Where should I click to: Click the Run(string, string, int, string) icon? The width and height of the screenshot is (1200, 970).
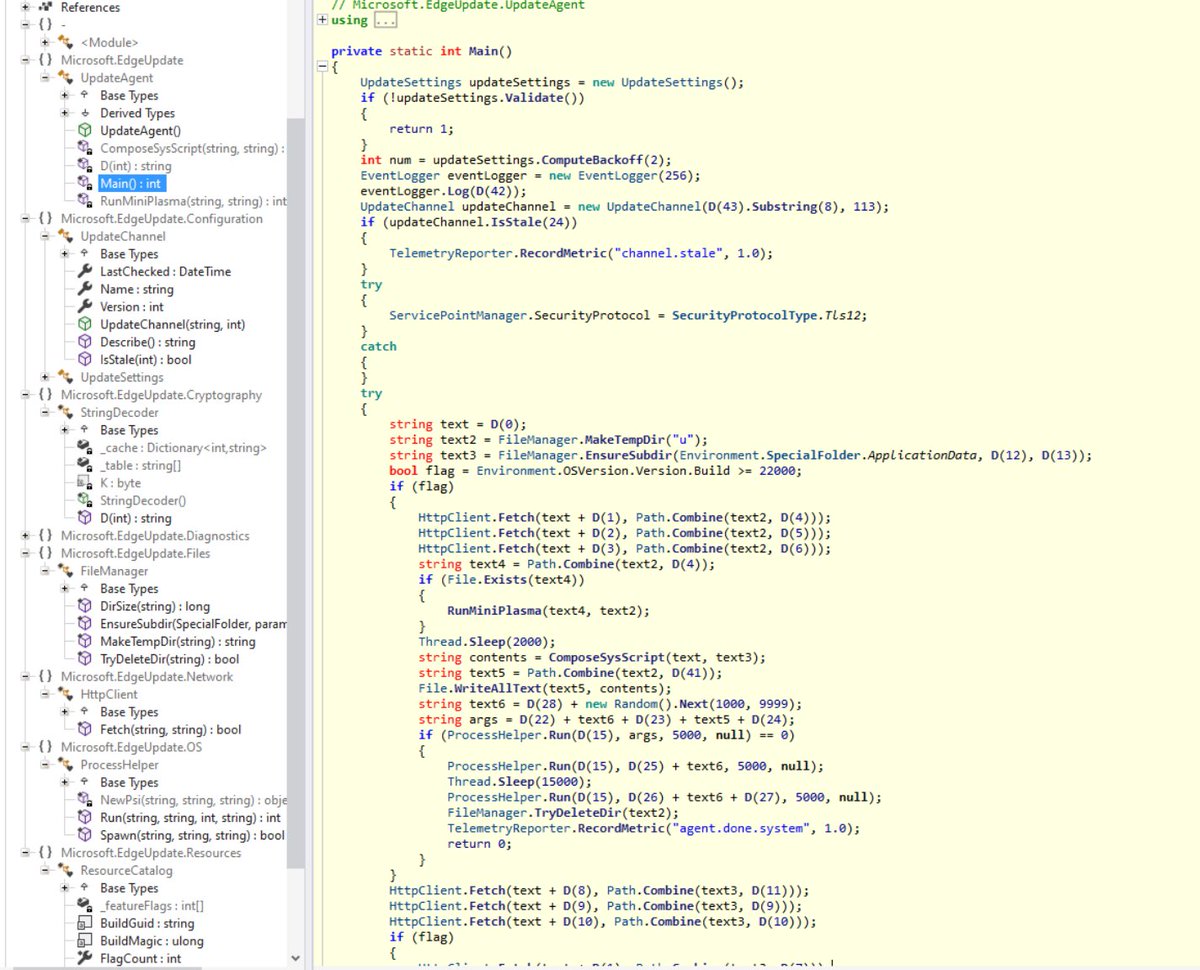(86, 817)
